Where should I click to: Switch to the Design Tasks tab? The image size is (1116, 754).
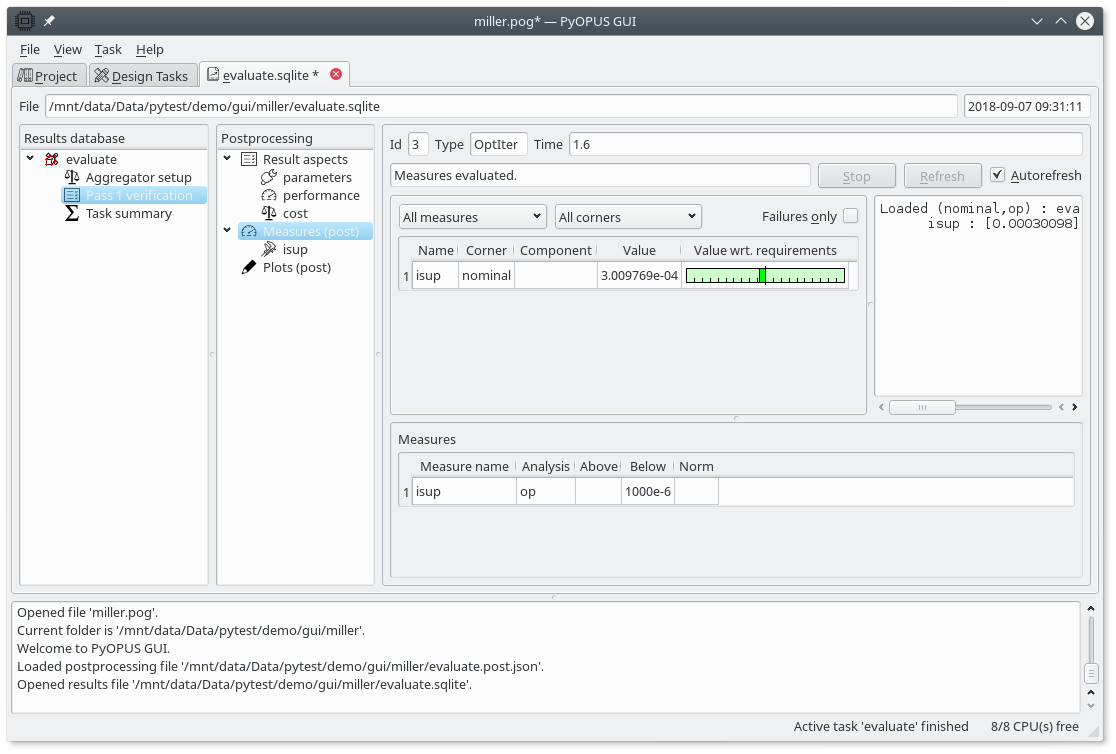click(140, 76)
